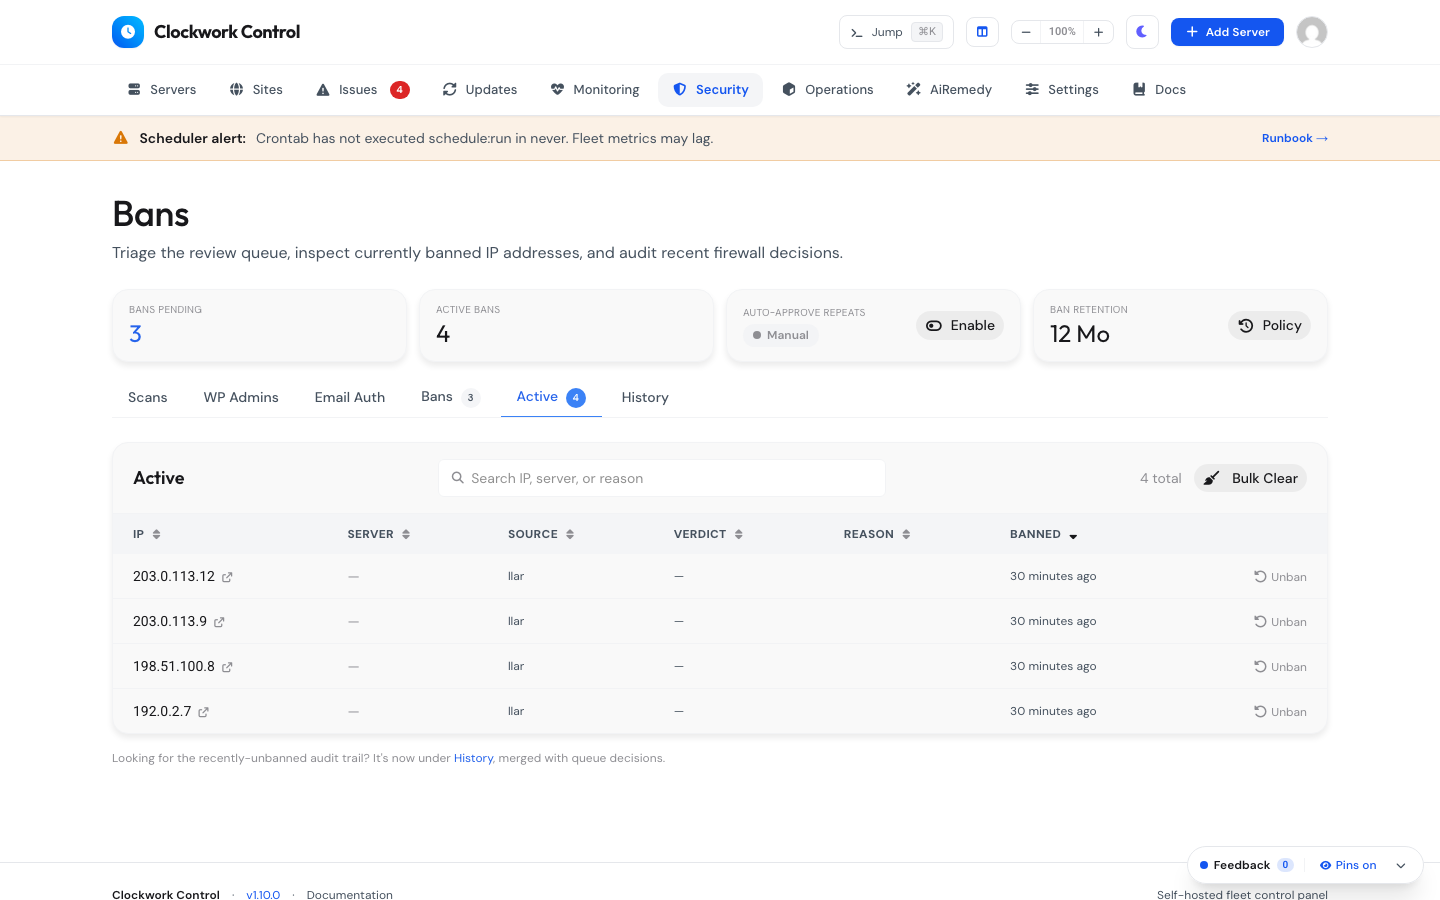1440x900 pixels.
Task: Sort table by IP column
Action: point(147,534)
